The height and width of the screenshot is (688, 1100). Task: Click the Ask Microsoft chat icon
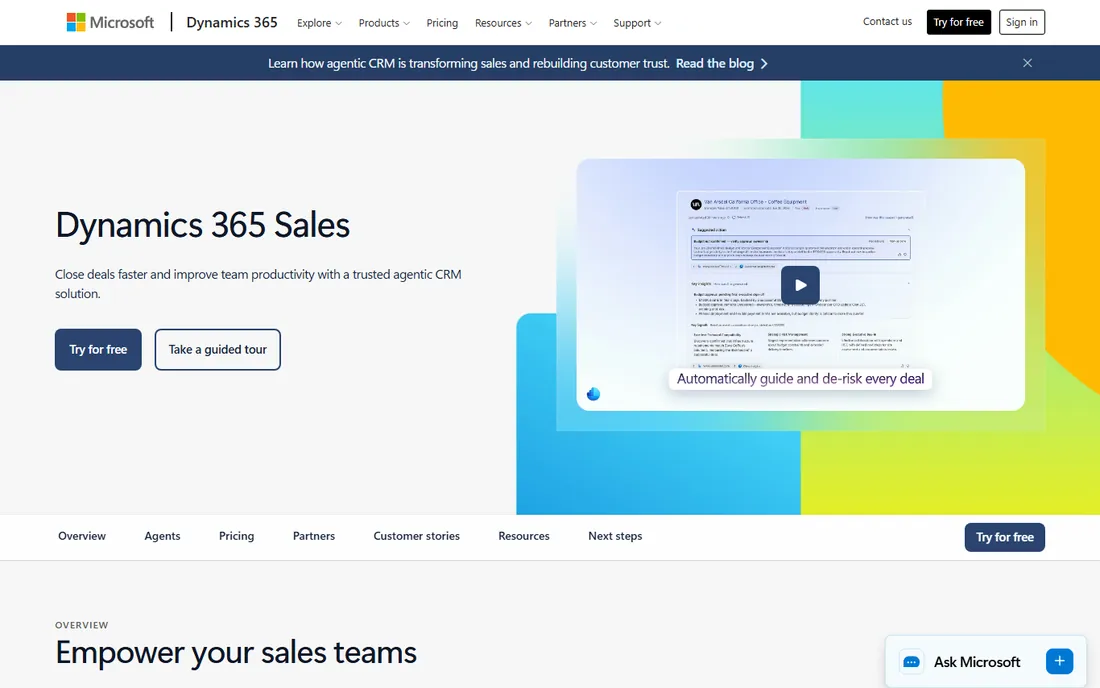point(911,662)
